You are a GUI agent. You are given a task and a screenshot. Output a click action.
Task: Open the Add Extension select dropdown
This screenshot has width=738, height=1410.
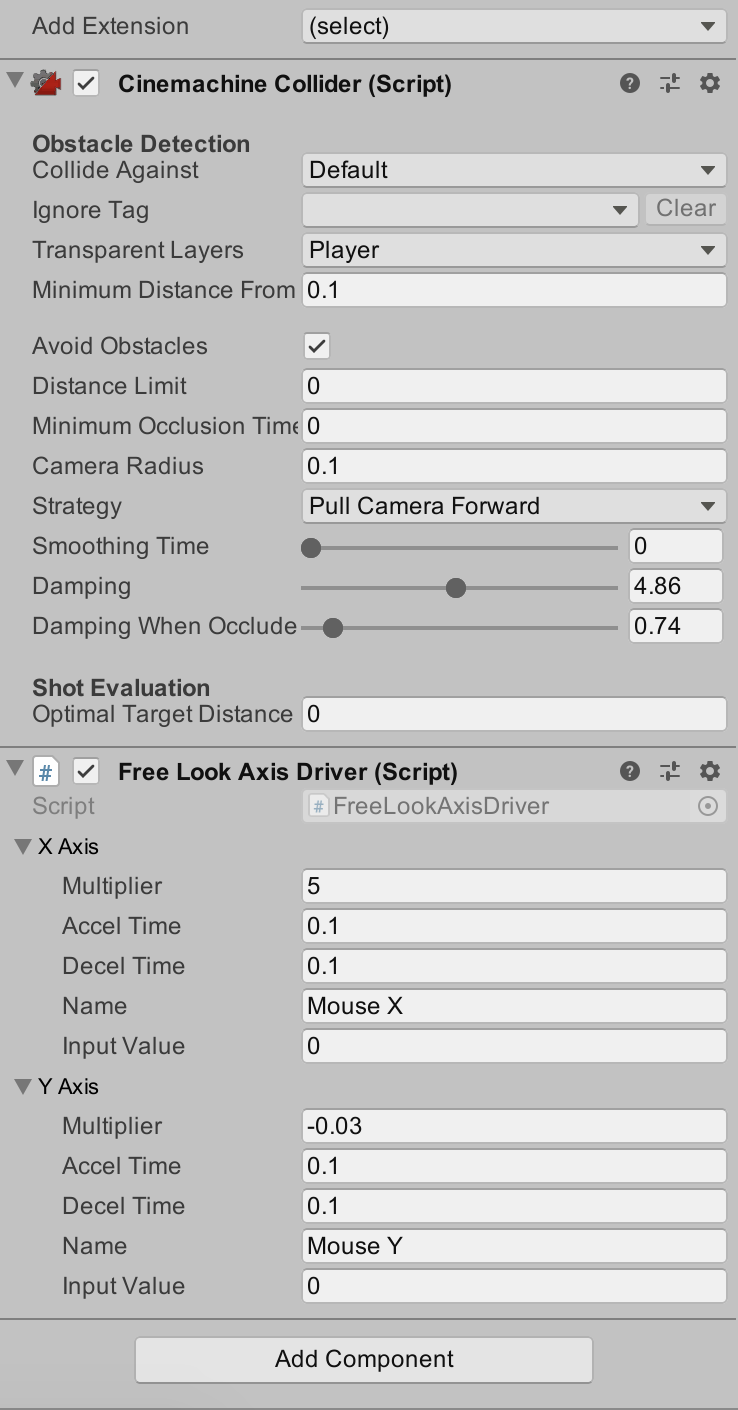point(514,26)
